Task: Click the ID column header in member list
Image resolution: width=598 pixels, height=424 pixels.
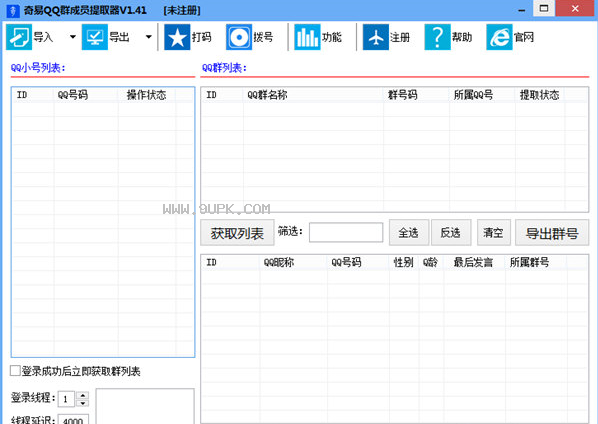Action: (231, 262)
